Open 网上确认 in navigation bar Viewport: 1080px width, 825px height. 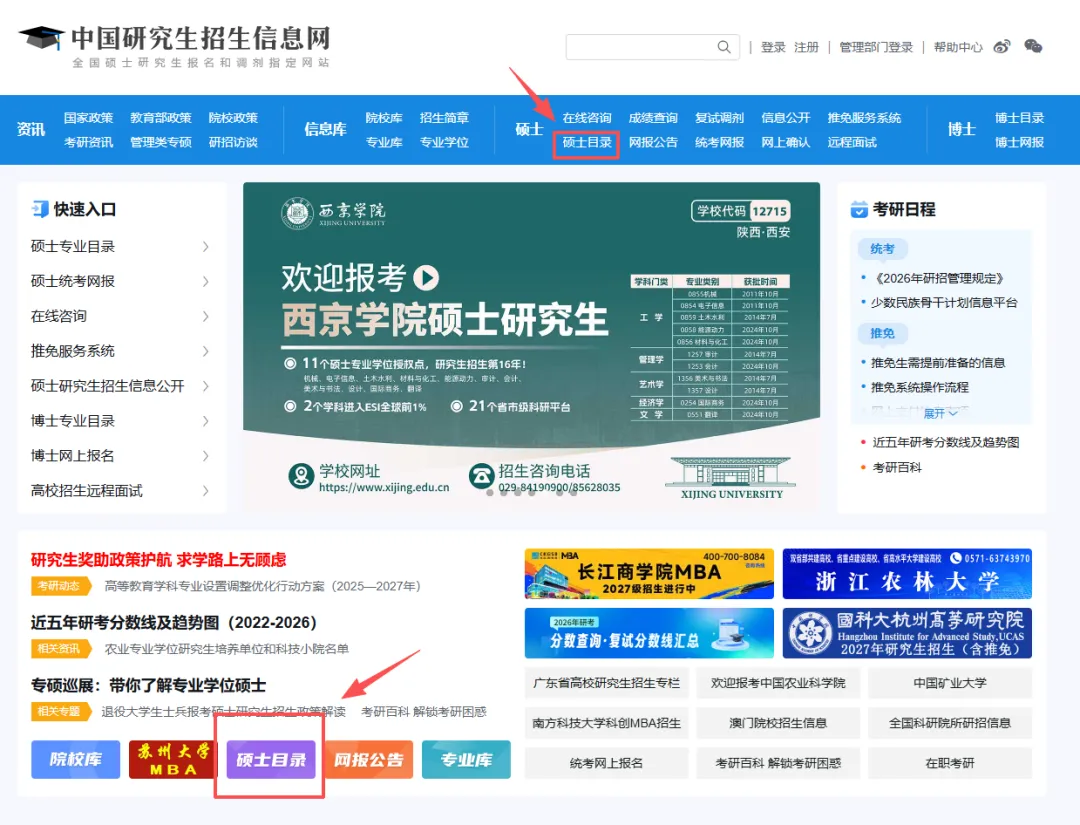tap(785, 142)
